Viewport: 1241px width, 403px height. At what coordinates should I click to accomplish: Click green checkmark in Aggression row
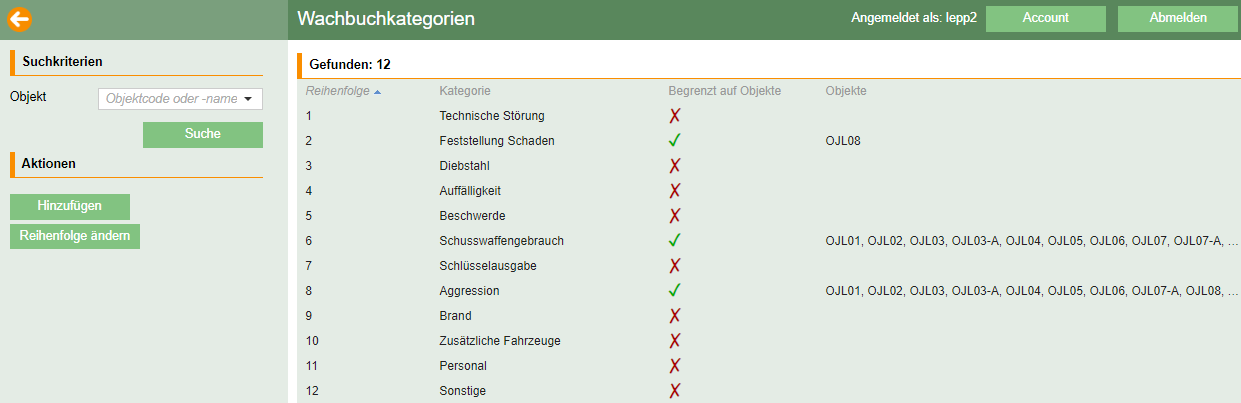[x=675, y=291]
